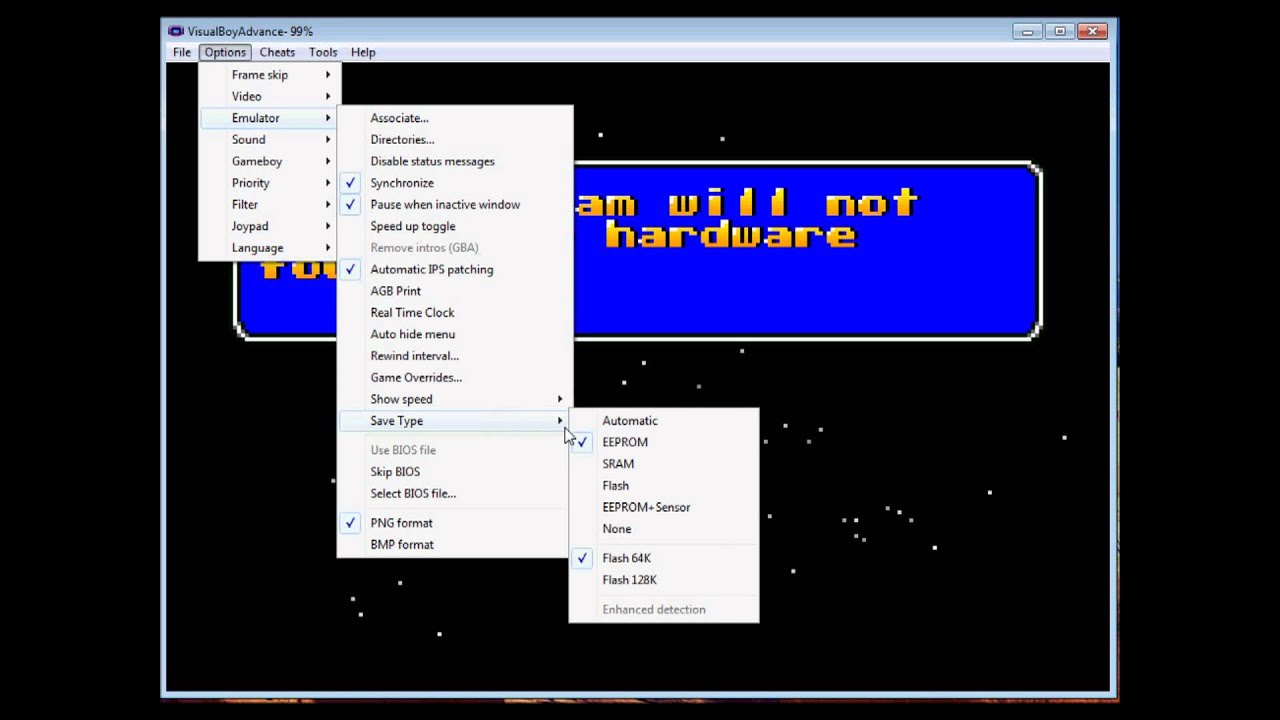
Task: Close the Options menu in menu bar
Action: pyautogui.click(x=225, y=52)
